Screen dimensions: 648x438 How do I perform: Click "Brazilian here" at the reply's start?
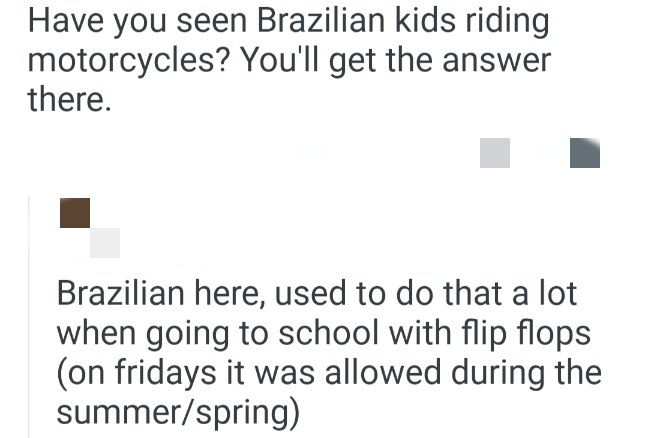(159, 295)
